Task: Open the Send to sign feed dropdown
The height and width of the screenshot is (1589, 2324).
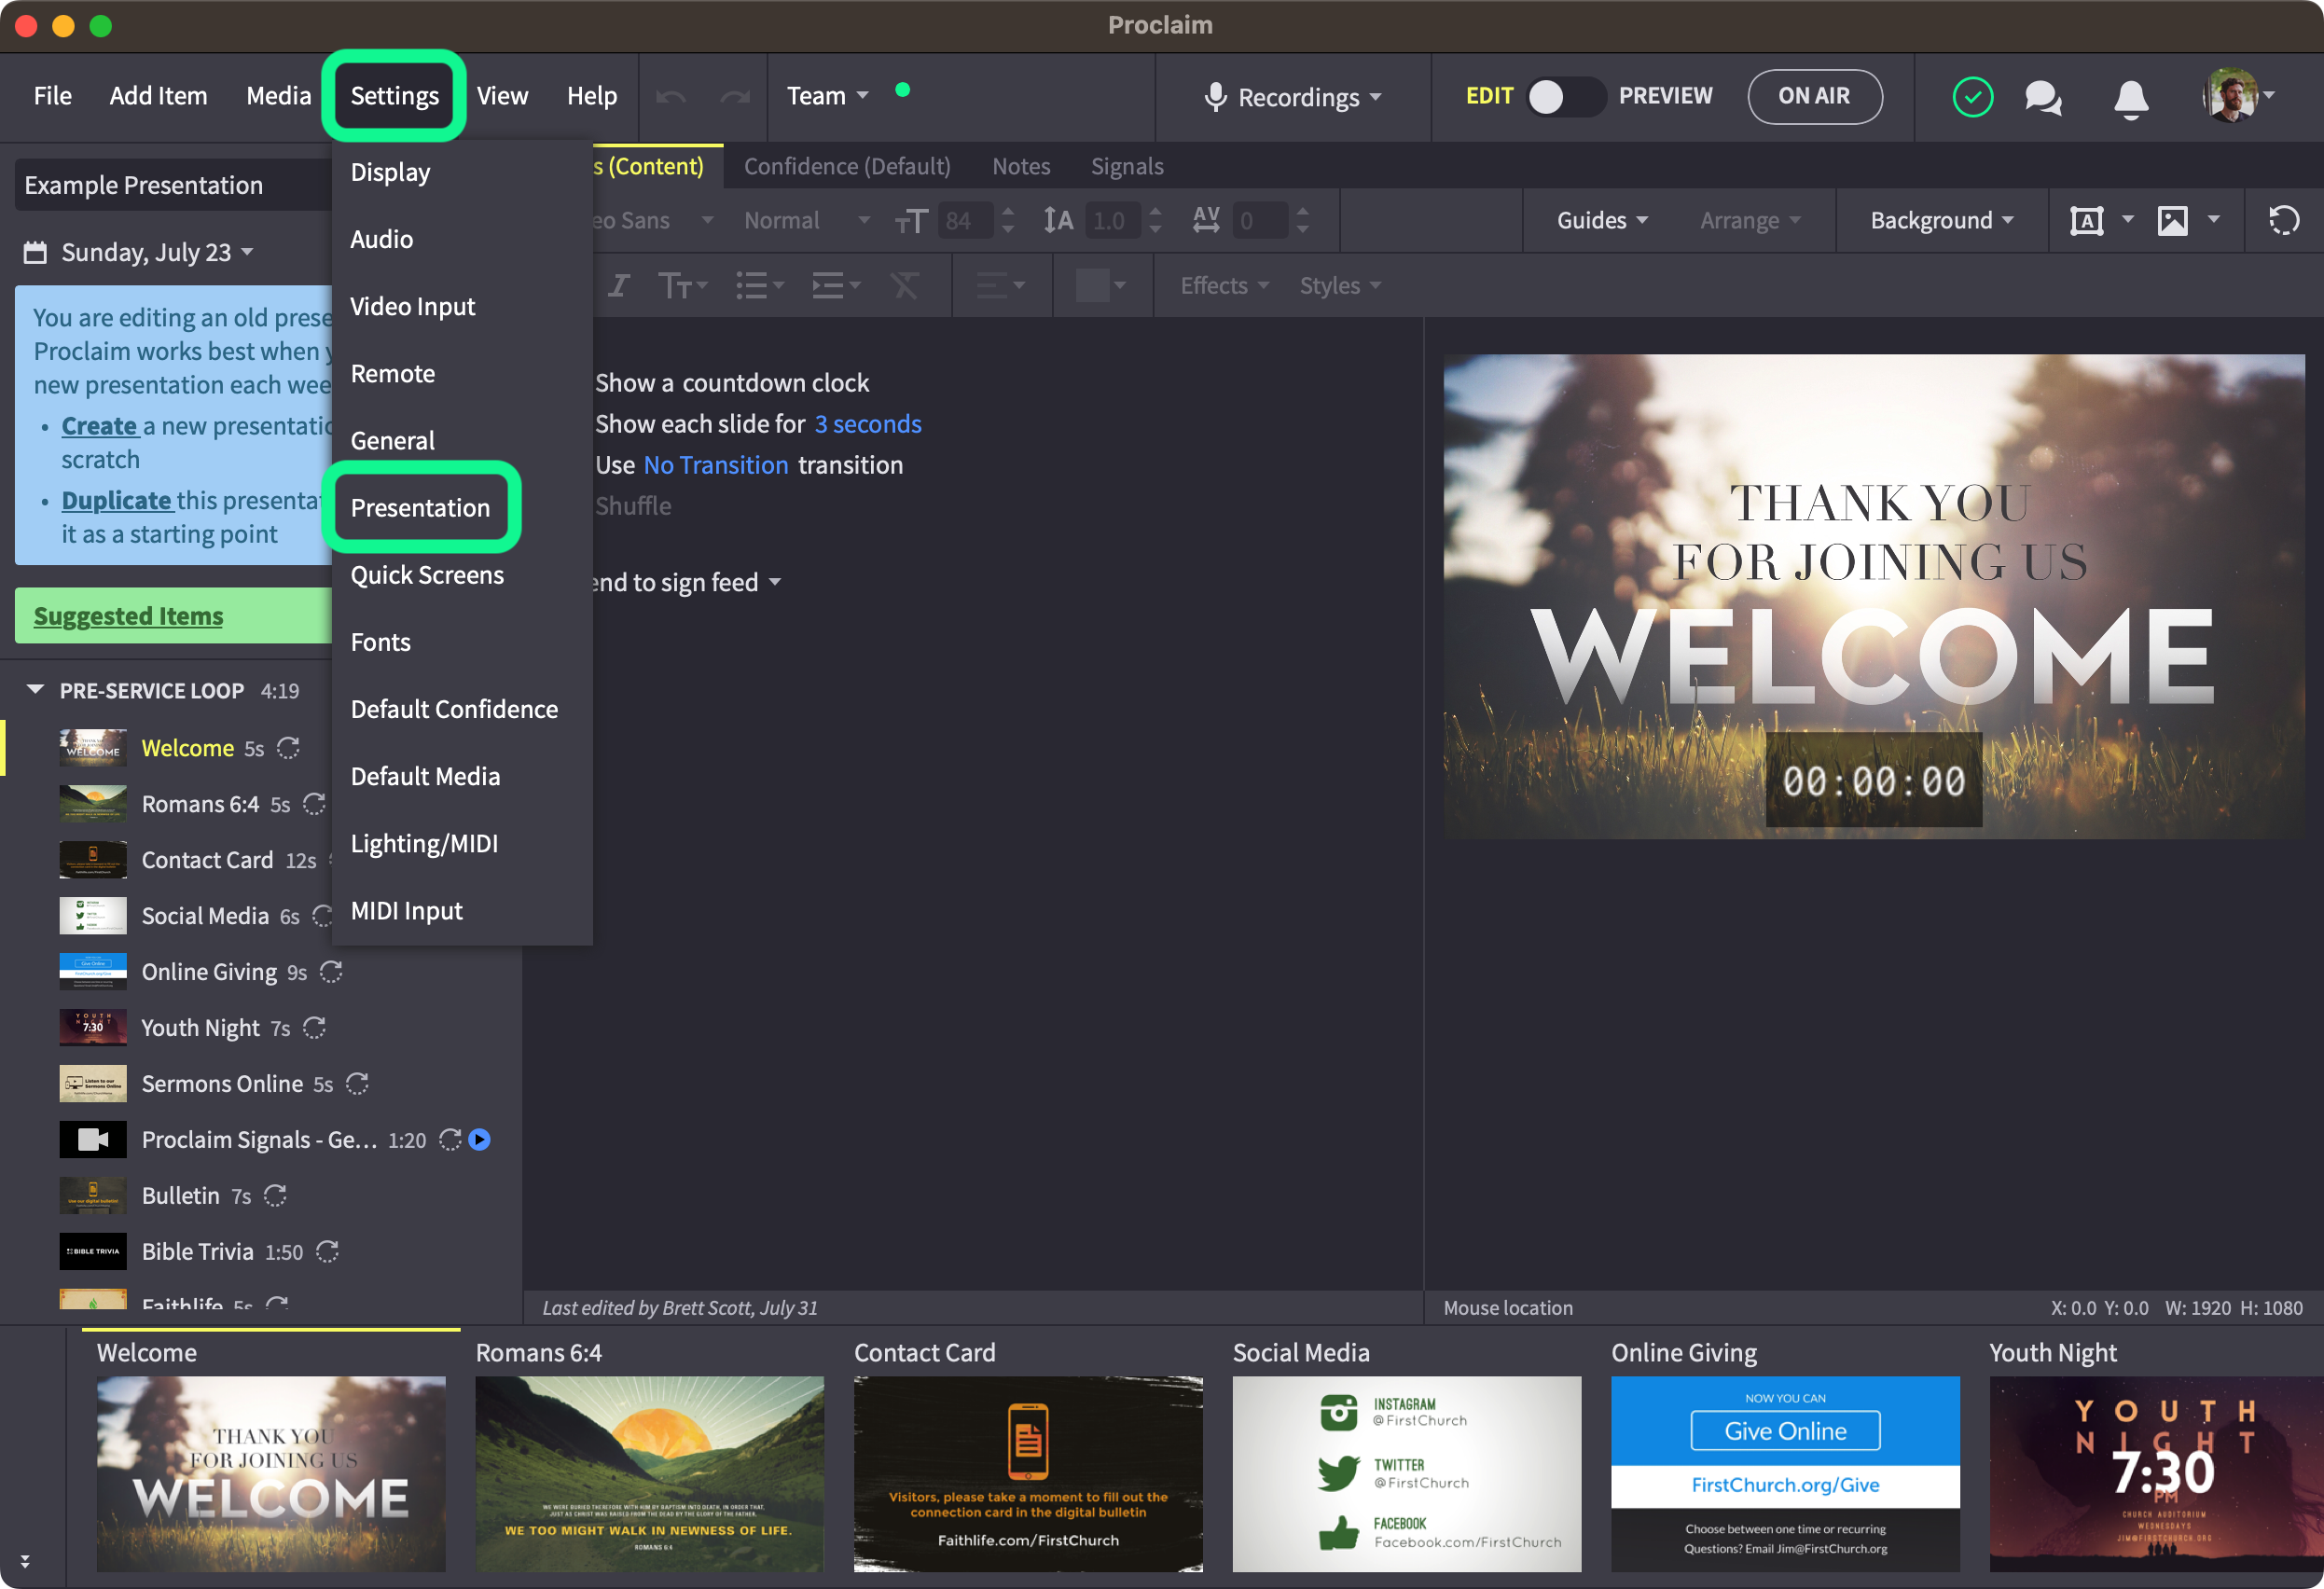Action: [x=687, y=582]
